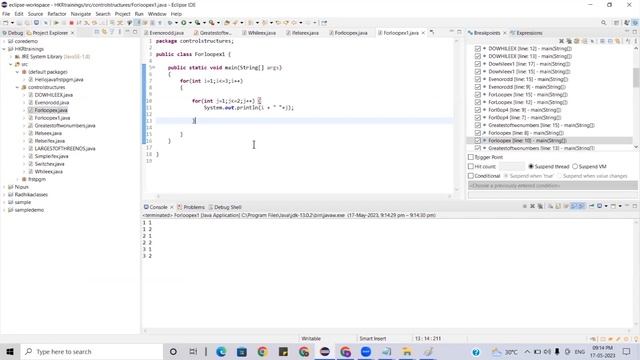640x360 pixels.
Task: Click the Pin Console icon
Action: [x=591, y=206]
